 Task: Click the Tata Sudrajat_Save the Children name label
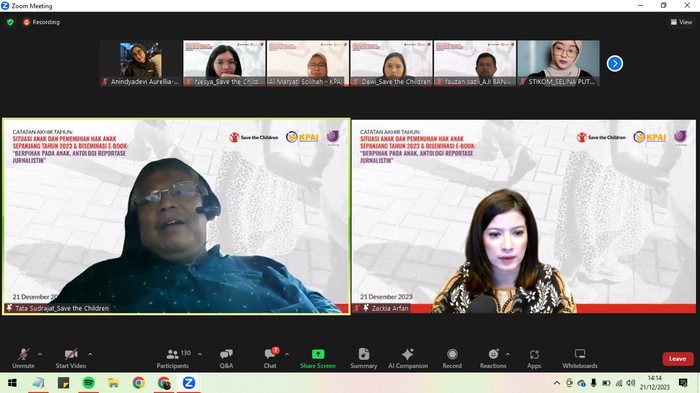(62, 308)
